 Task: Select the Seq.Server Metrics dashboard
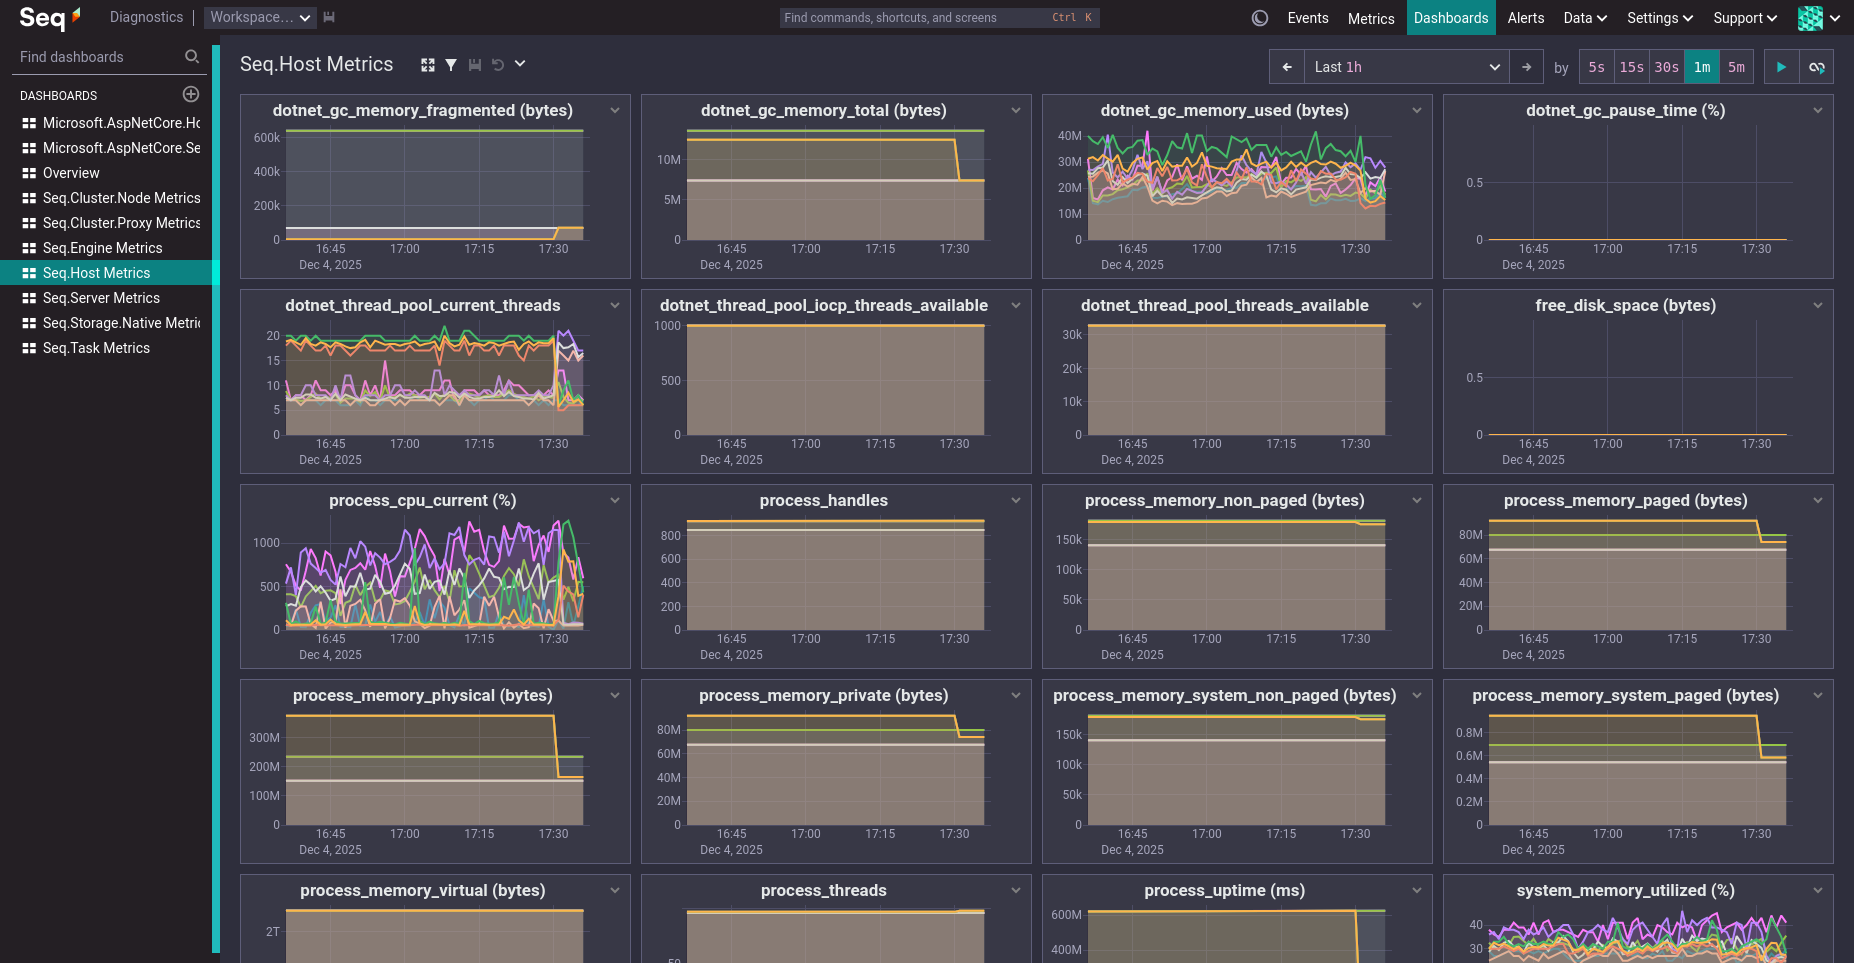tap(100, 298)
